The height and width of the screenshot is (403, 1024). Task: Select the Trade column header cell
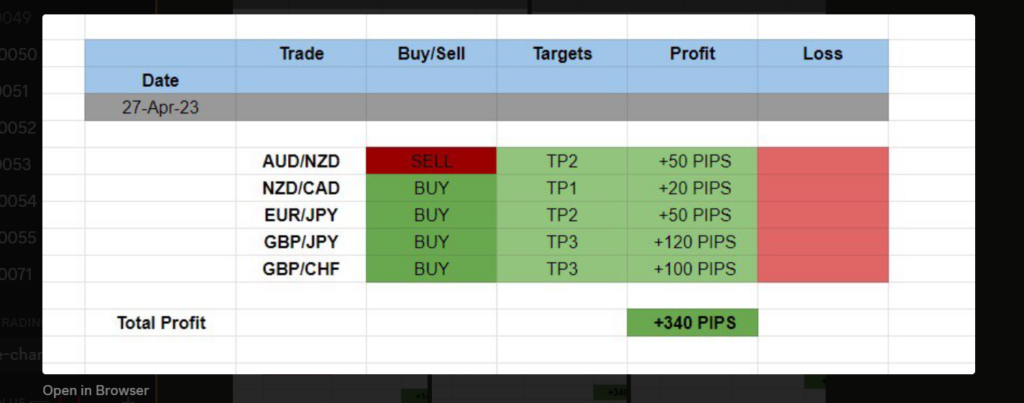pyautogui.click(x=301, y=53)
